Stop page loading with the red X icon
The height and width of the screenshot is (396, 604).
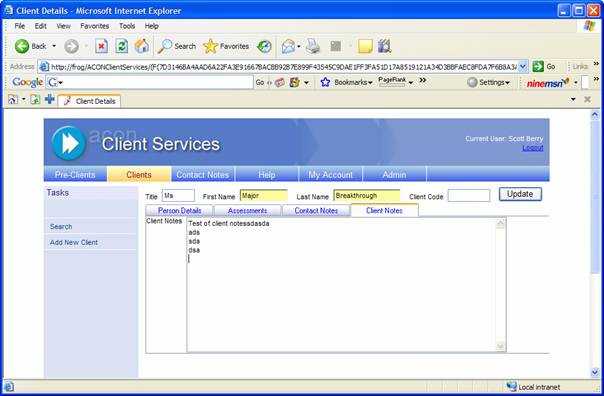101,46
